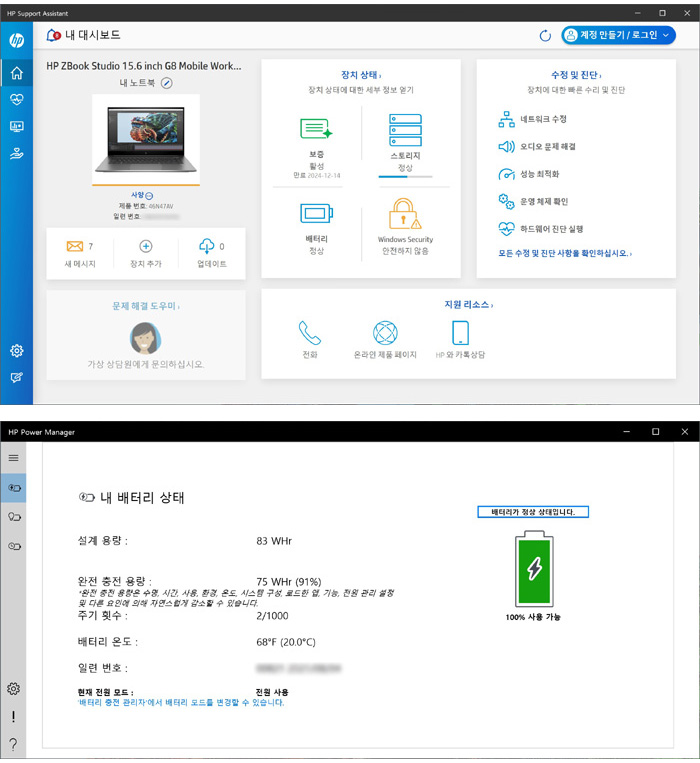700x763 pixels.
Task: Open the 배터리 battery status icon
Action: pyautogui.click(x=316, y=213)
